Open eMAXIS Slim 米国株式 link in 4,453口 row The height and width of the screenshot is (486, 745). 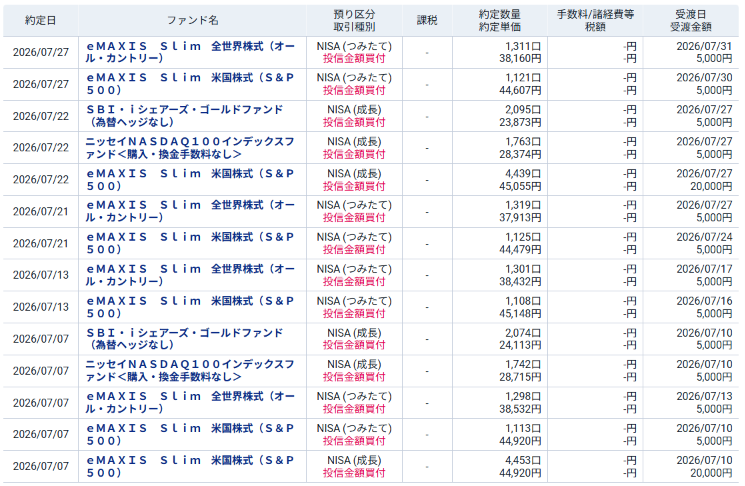pyautogui.click(x=190, y=467)
